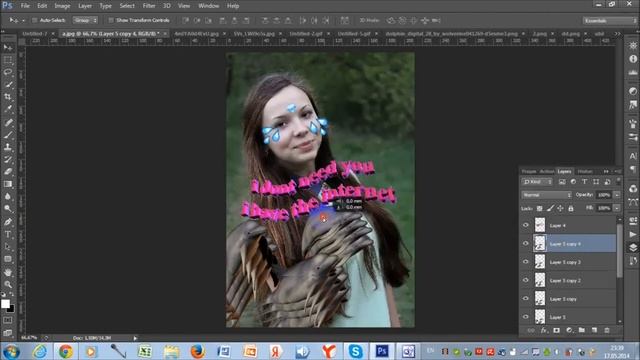Select the History Brush tool
The image size is (640, 360).
point(8,159)
